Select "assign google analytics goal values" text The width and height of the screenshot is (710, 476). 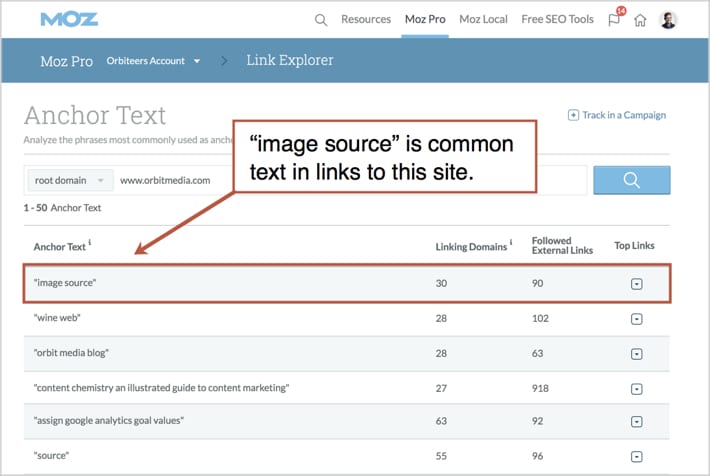(x=109, y=420)
